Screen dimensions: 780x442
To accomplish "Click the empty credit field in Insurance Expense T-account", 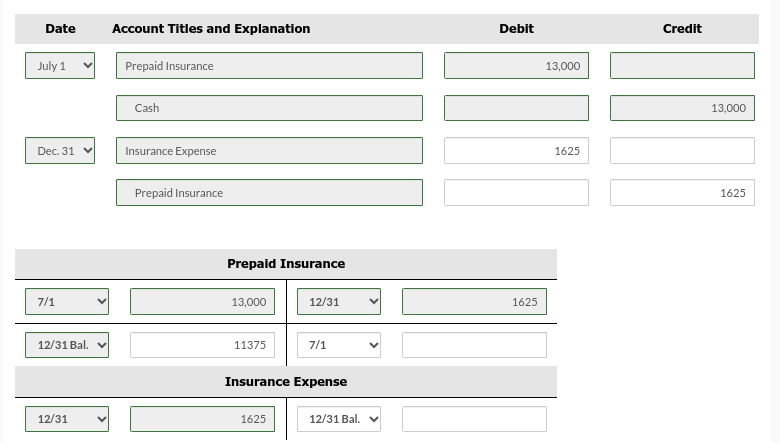I will click(474, 419).
